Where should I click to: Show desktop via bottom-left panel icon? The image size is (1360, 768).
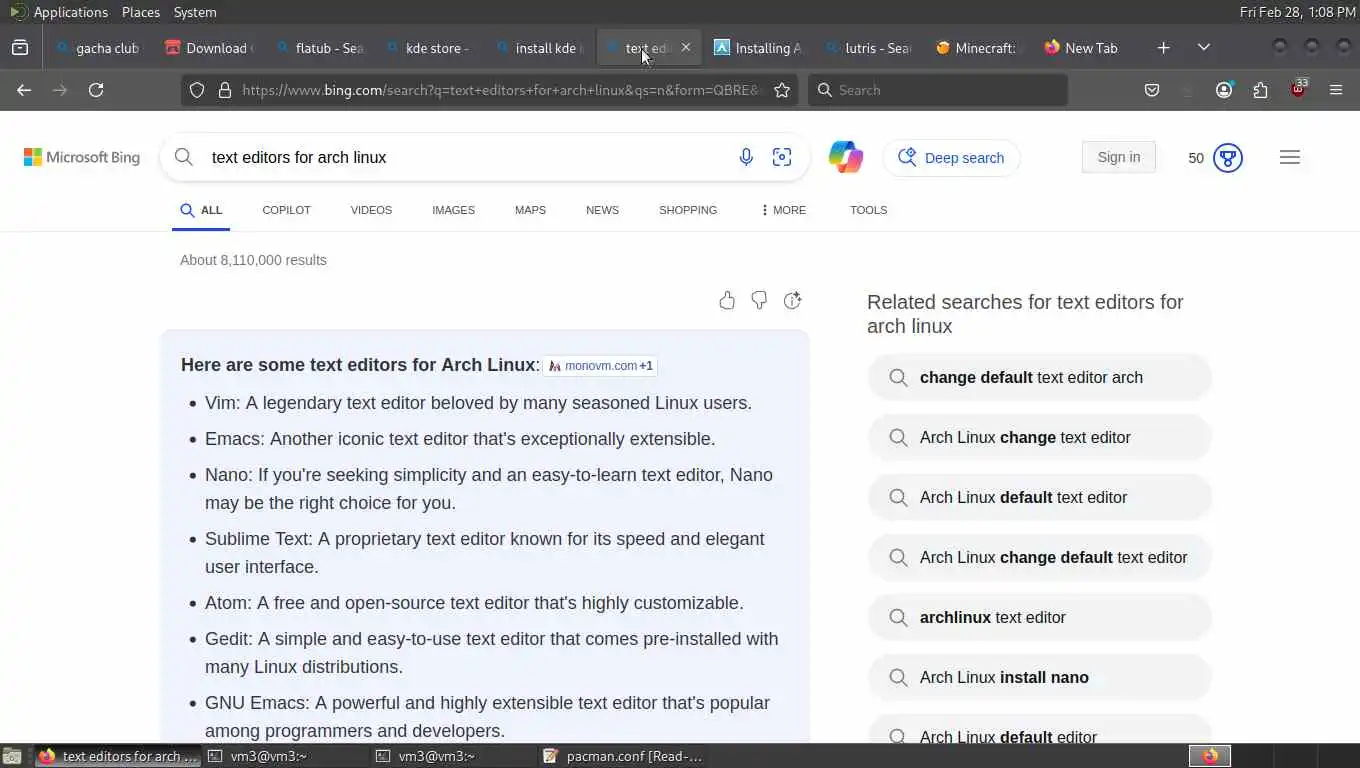(12, 756)
